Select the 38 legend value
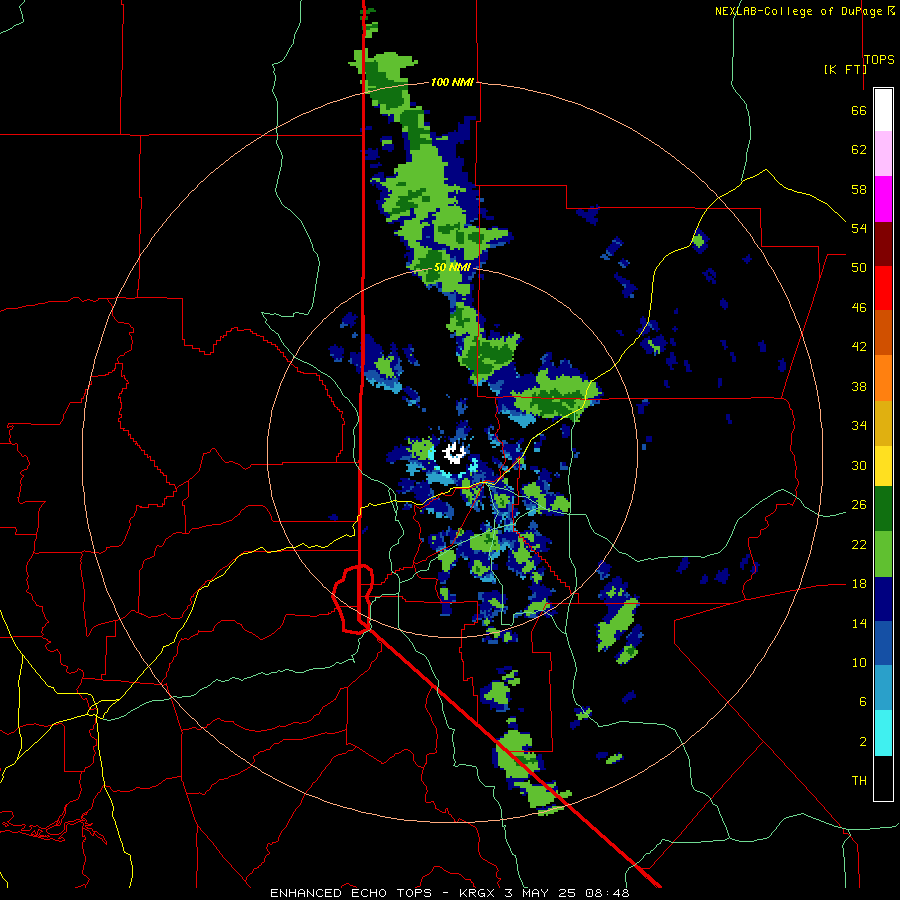900x900 pixels. [x=859, y=387]
